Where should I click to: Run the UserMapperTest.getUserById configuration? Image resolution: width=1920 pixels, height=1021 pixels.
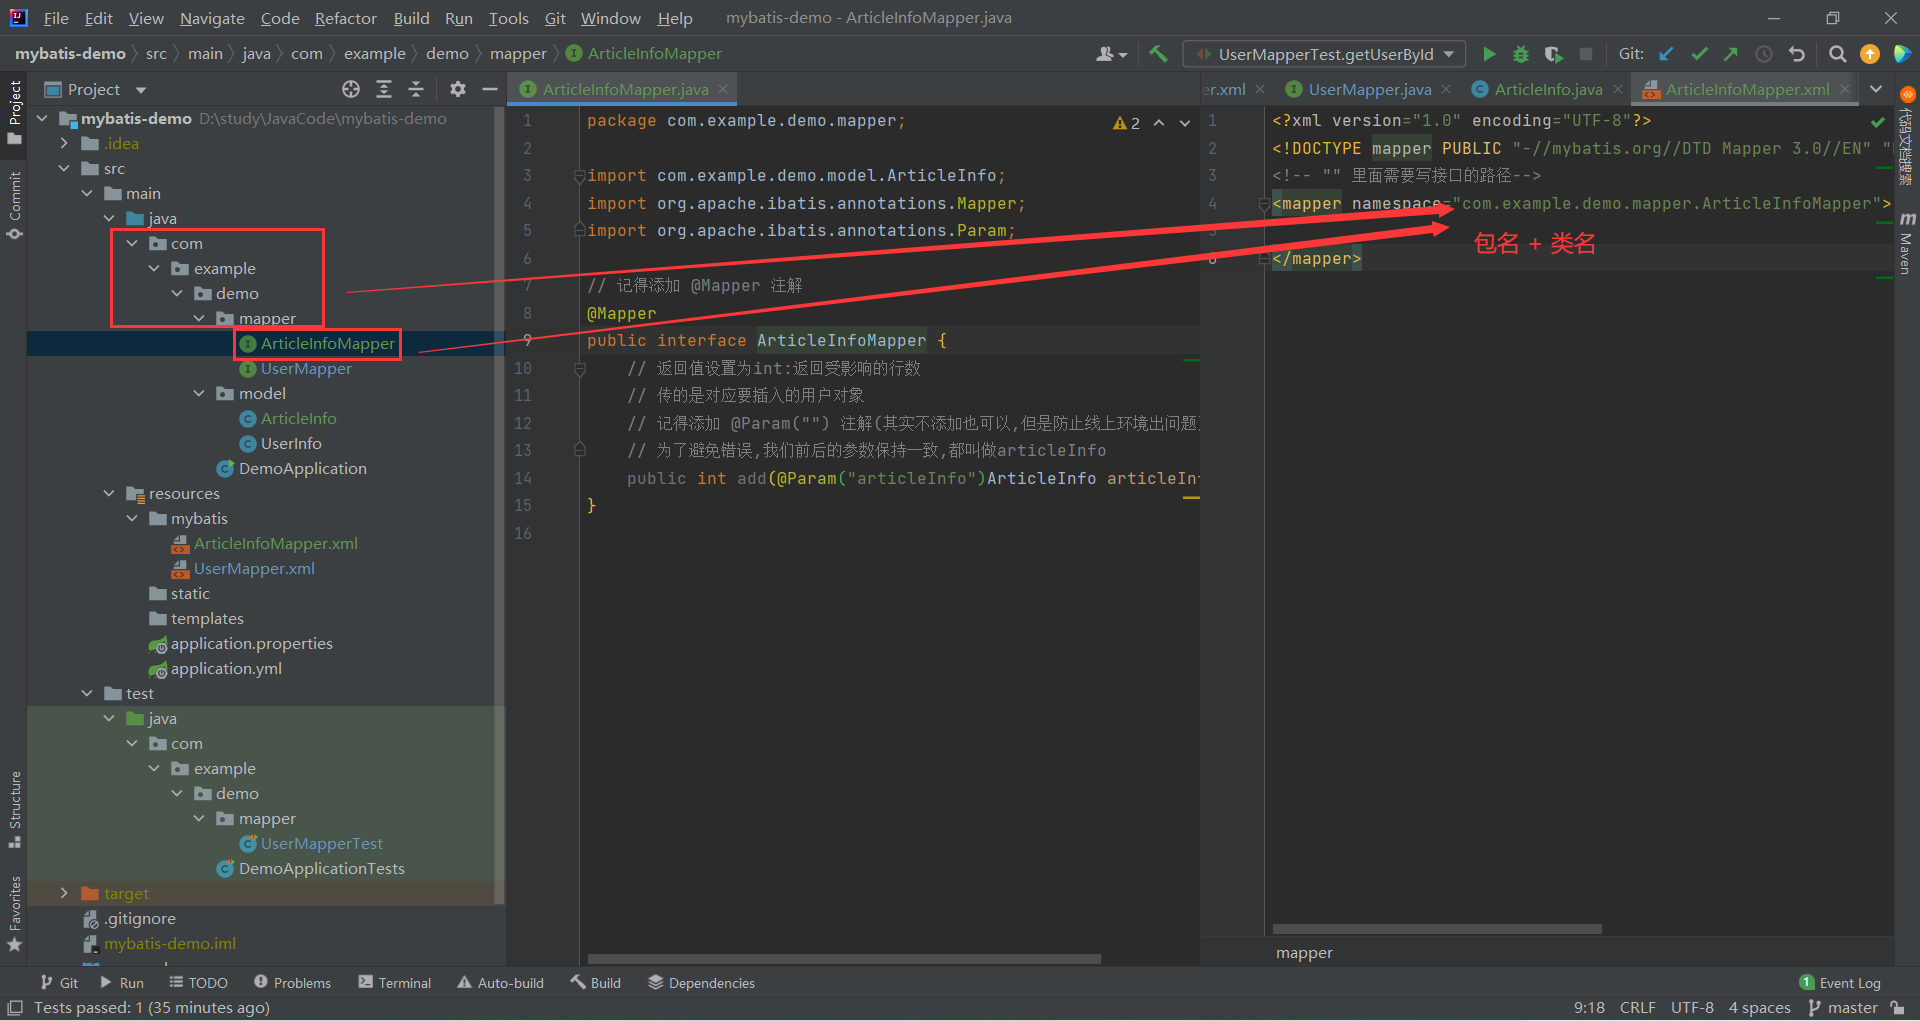(x=1489, y=54)
